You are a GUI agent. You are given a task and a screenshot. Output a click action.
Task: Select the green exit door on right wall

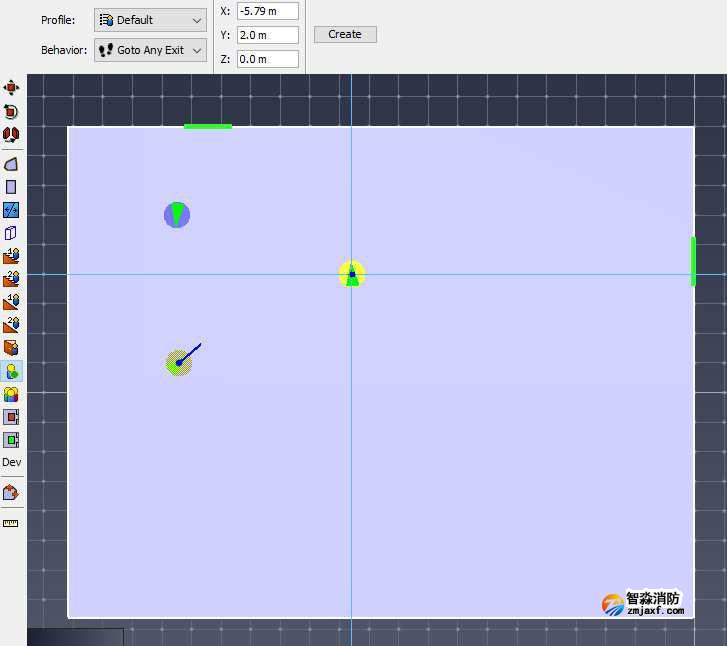click(693, 261)
